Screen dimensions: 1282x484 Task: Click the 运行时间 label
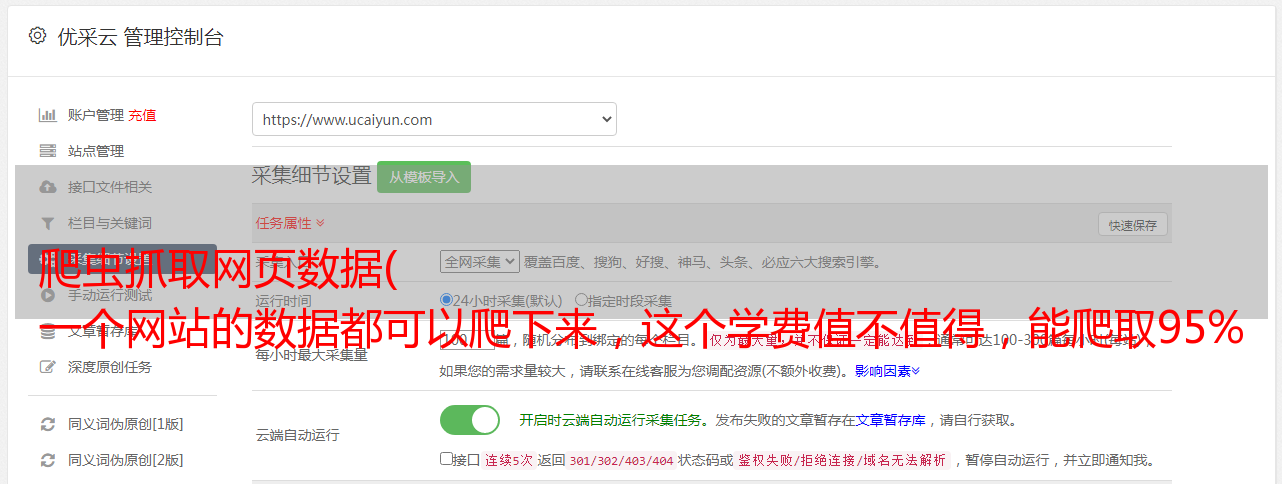(x=283, y=301)
